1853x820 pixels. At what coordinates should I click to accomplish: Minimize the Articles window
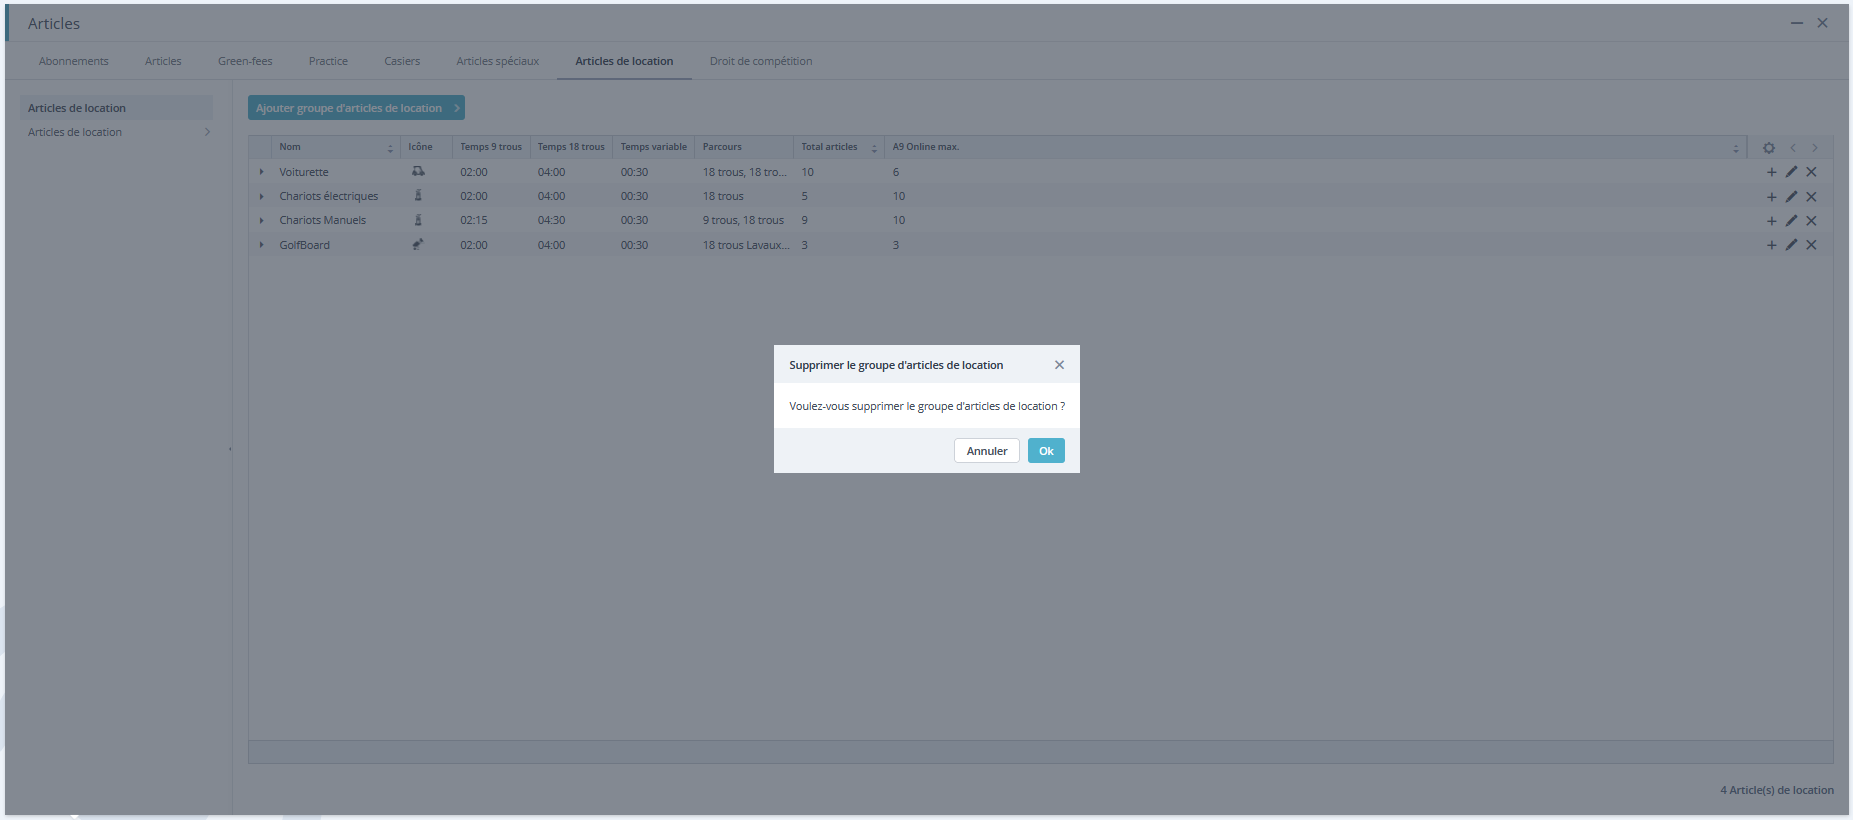coord(1797,23)
